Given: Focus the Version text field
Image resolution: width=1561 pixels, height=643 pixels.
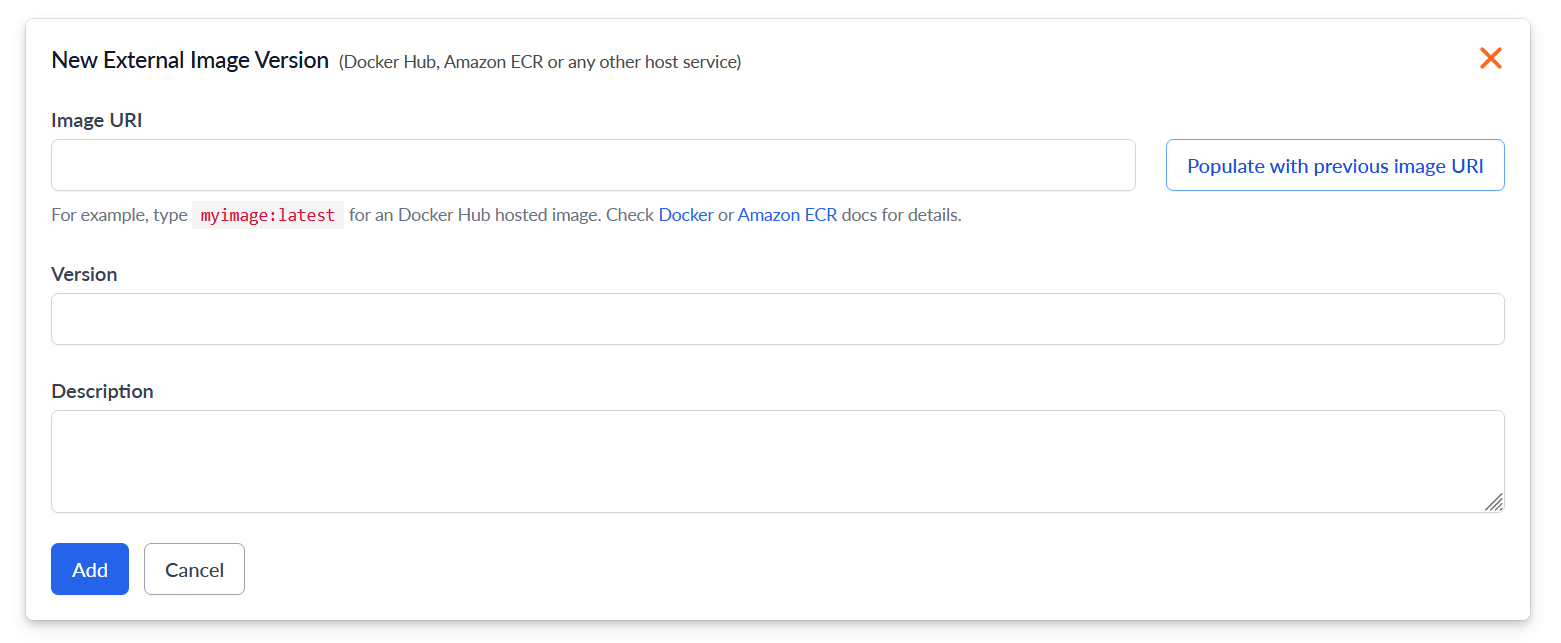Looking at the screenshot, I should click(777, 319).
